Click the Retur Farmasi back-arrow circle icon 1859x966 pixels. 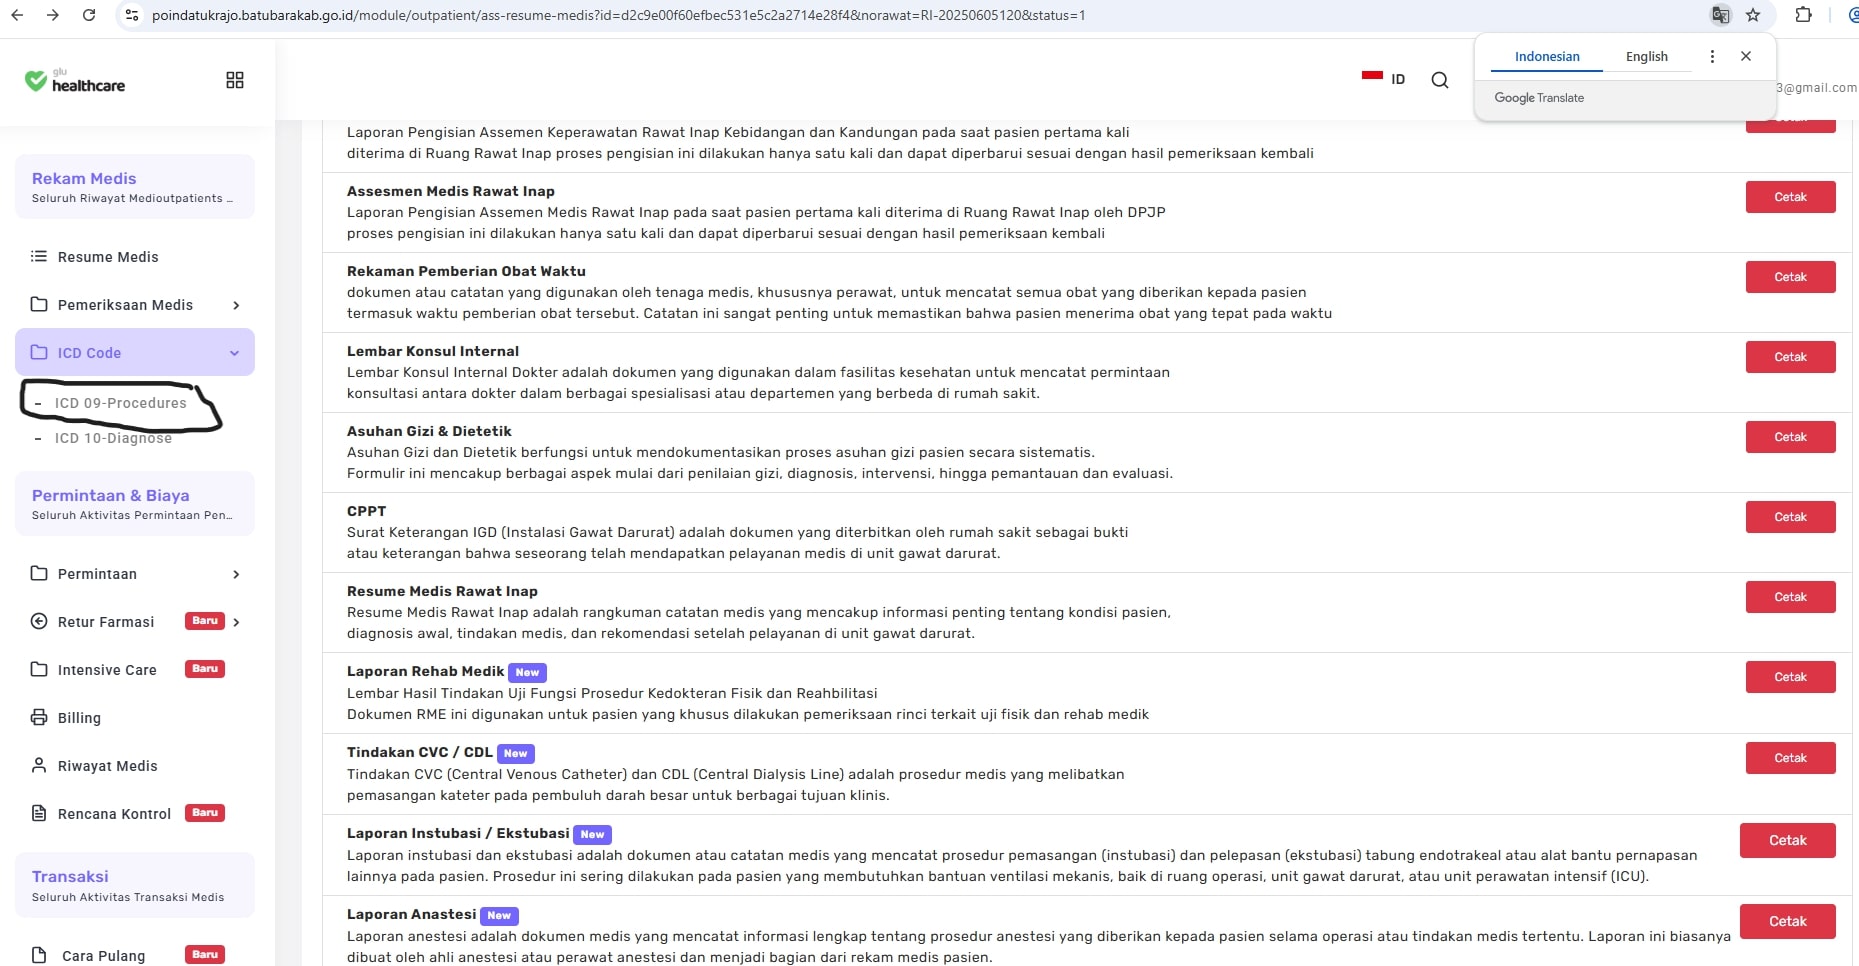[39, 621]
